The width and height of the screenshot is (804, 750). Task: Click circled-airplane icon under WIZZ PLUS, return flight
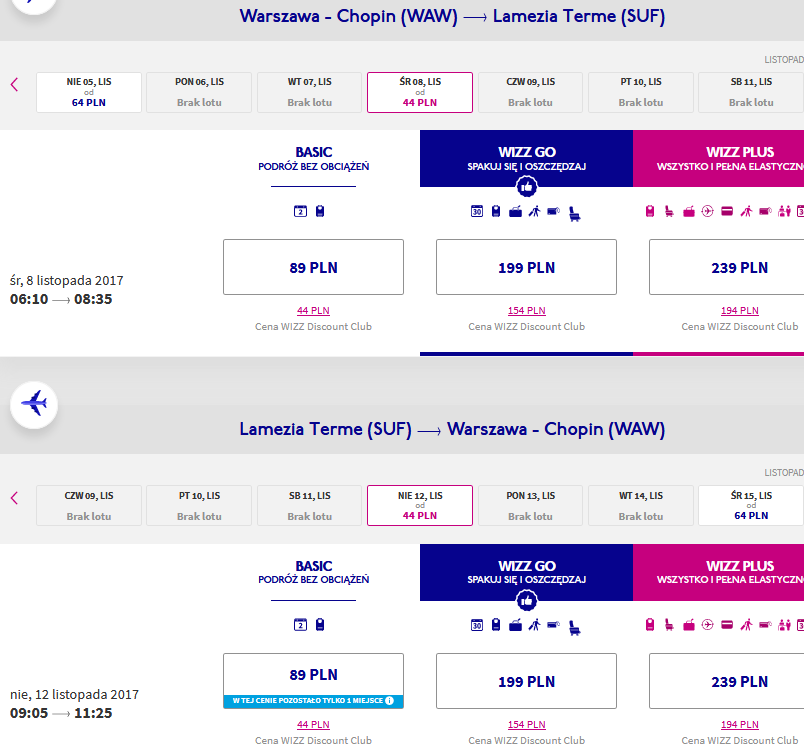coord(708,624)
